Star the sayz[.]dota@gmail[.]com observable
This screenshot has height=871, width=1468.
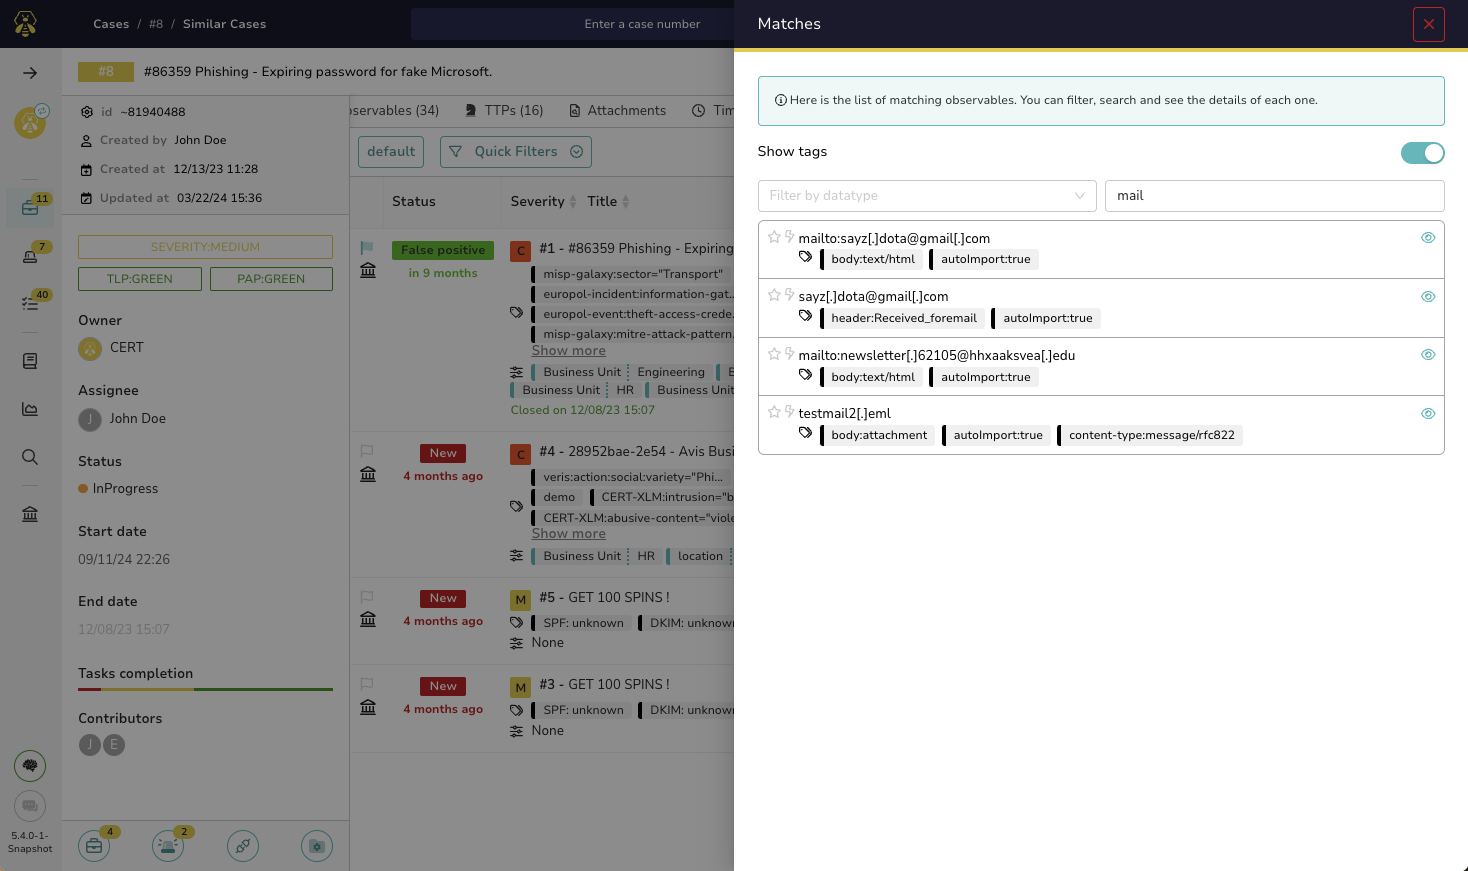pos(774,295)
